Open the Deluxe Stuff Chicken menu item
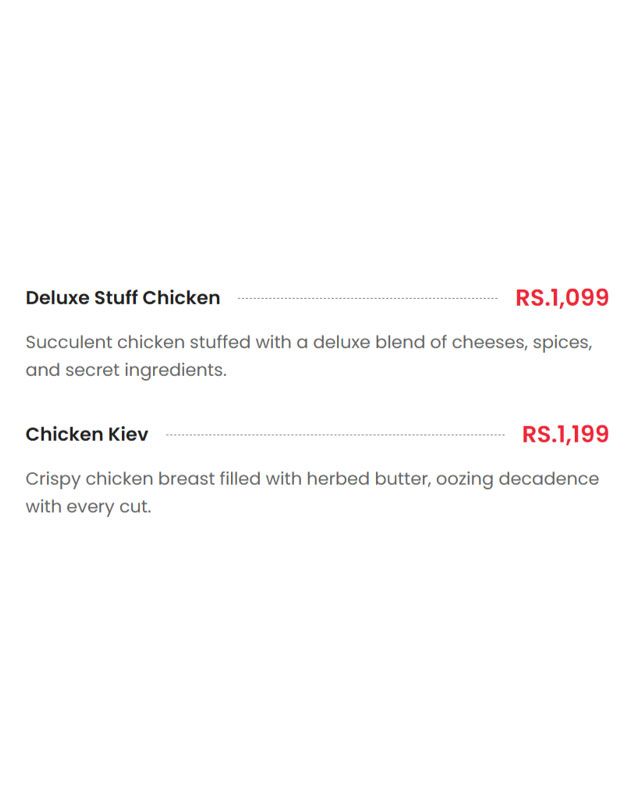638x800 pixels. [122, 298]
